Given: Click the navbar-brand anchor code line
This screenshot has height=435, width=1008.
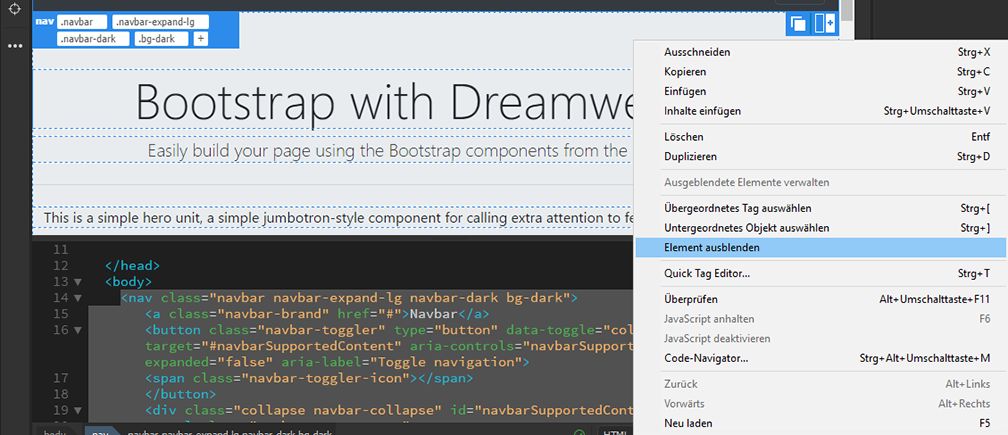Looking at the screenshot, I should click(317, 314).
